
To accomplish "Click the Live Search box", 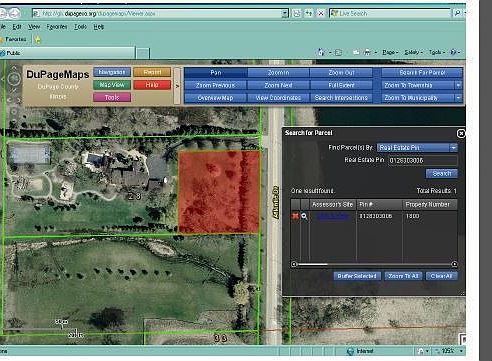I will pos(390,13).
